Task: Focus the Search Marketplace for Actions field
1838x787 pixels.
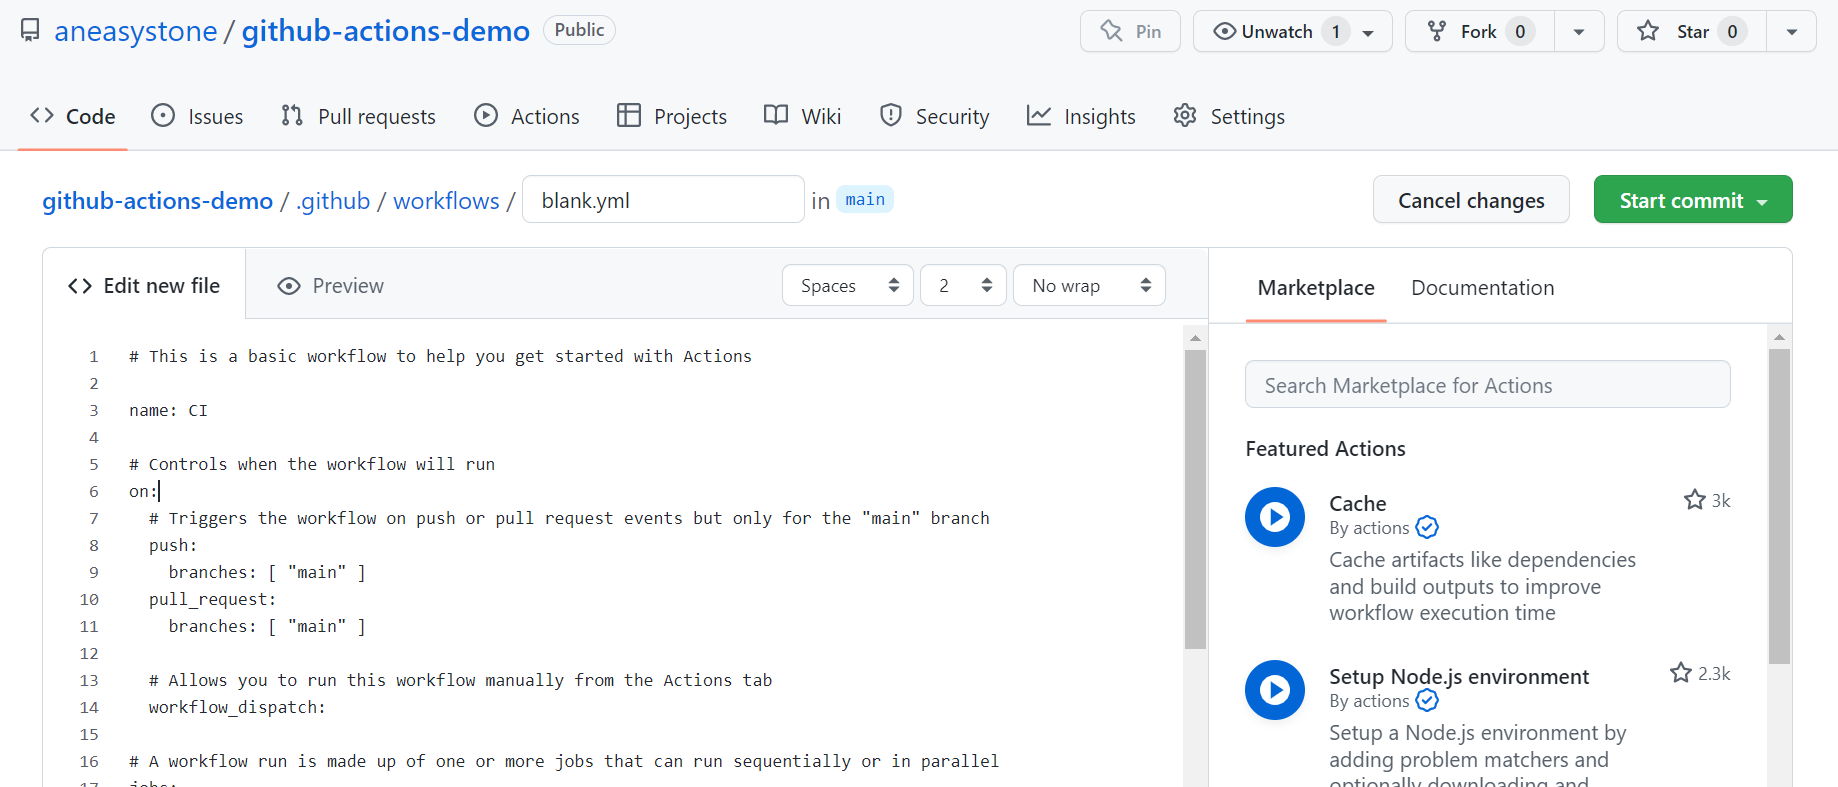Action: pyautogui.click(x=1488, y=384)
